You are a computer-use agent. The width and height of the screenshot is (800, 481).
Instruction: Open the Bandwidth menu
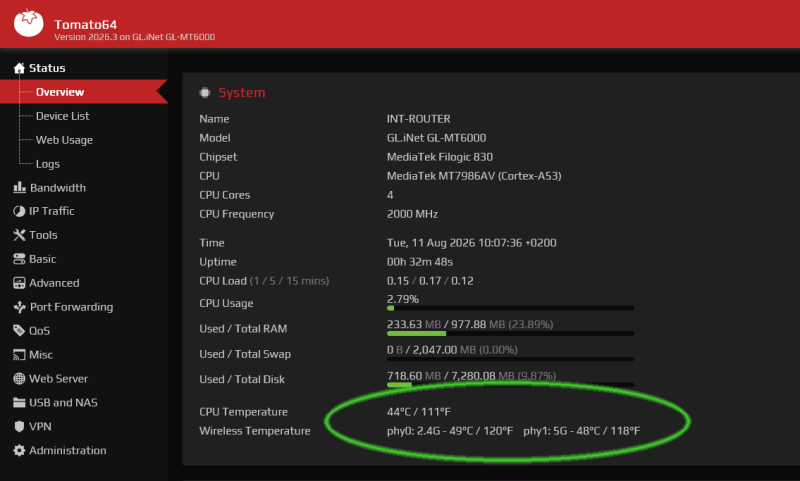(x=58, y=188)
